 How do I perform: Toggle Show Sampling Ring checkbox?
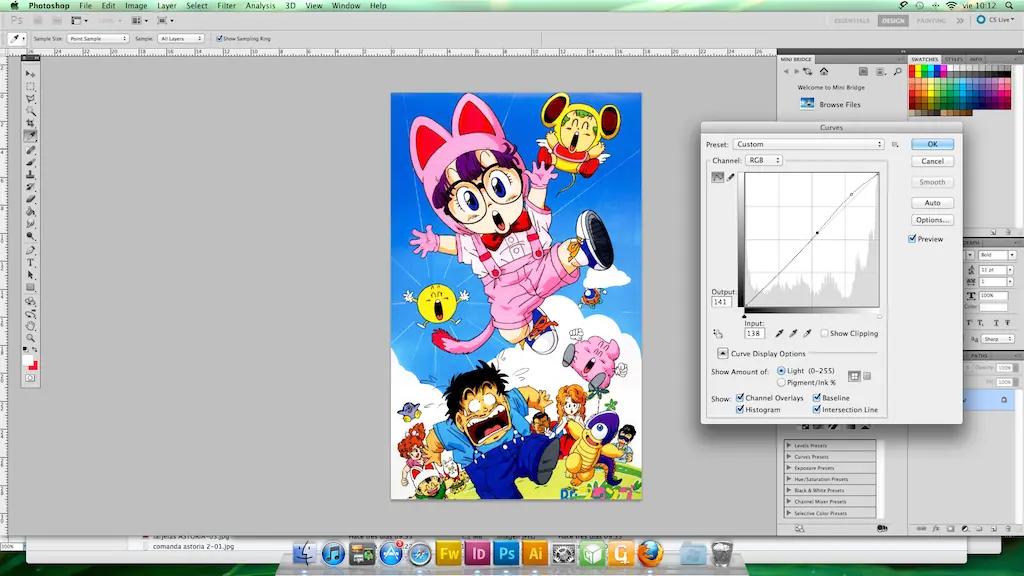tap(219, 39)
